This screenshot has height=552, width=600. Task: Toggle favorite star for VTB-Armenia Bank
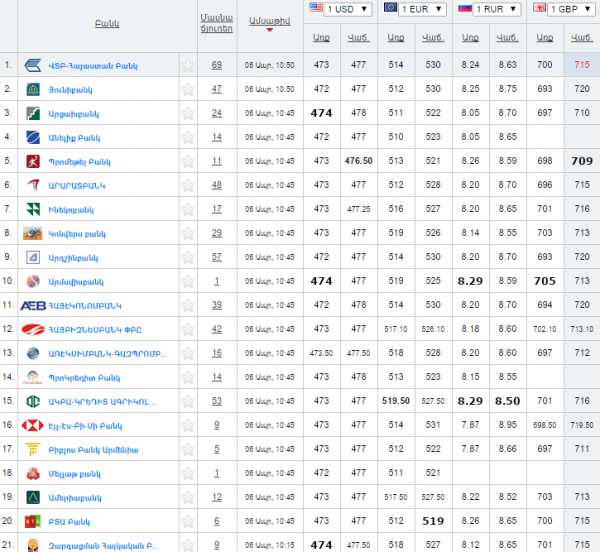coord(187,66)
